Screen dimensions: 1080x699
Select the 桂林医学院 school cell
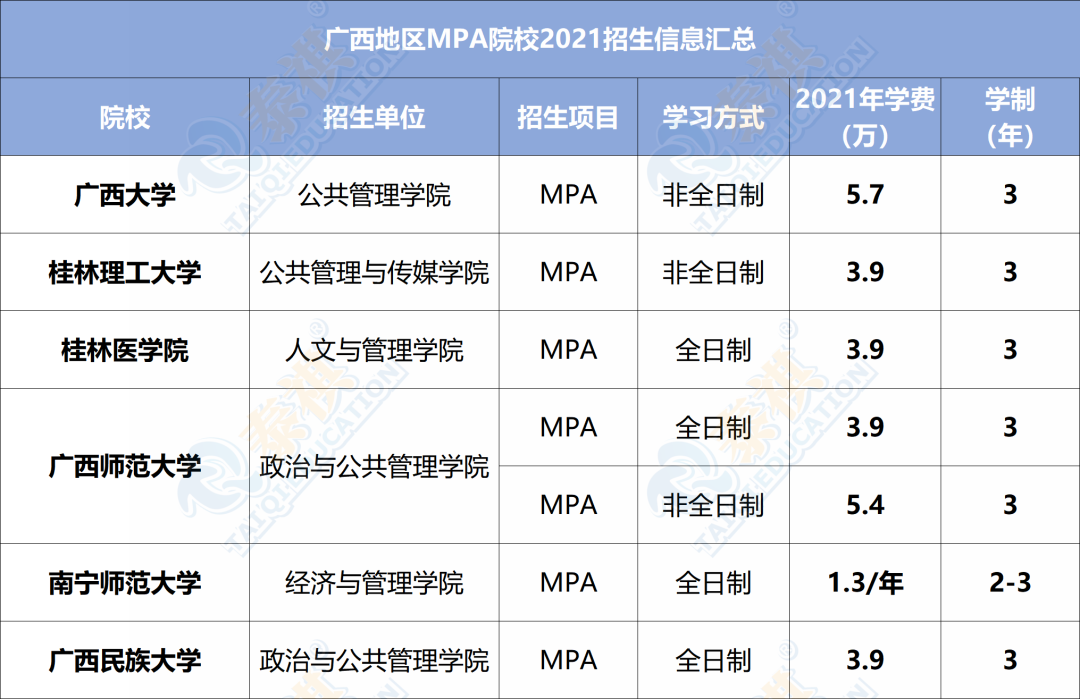tap(125, 350)
